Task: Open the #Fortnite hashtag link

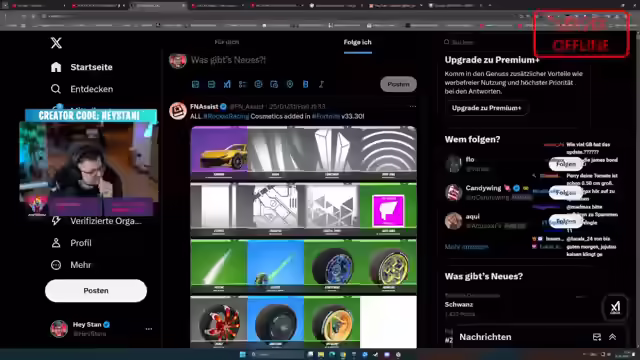Action: 326,116
